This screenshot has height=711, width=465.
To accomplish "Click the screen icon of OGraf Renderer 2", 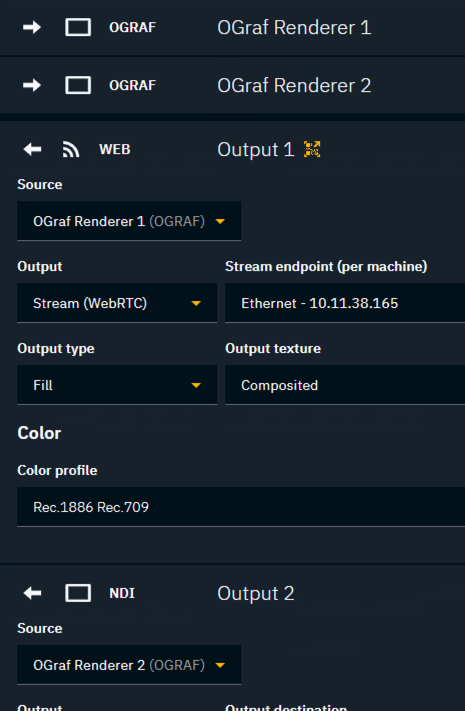I will tap(78, 85).
